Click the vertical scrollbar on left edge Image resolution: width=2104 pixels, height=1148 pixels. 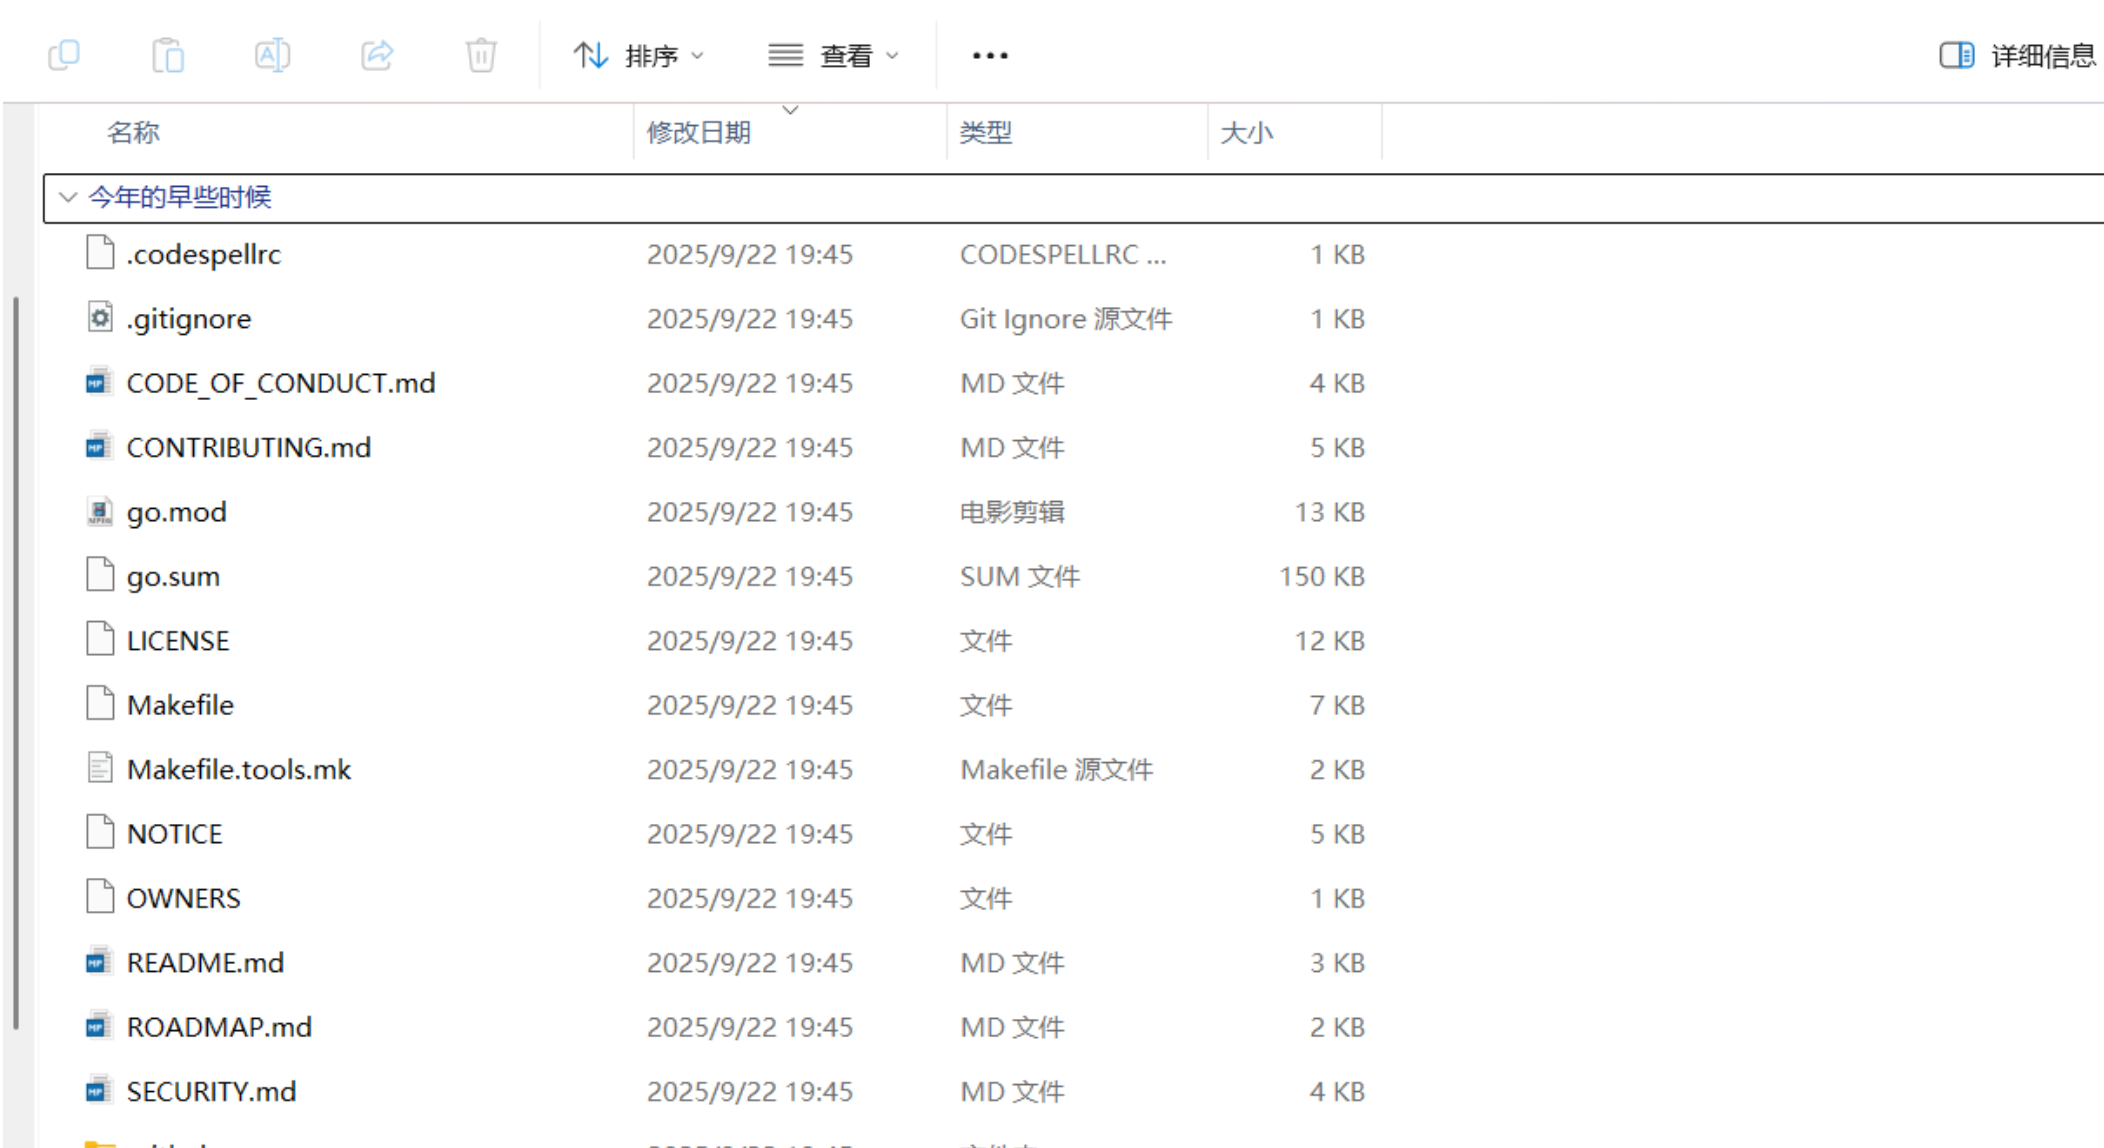(16, 660)
